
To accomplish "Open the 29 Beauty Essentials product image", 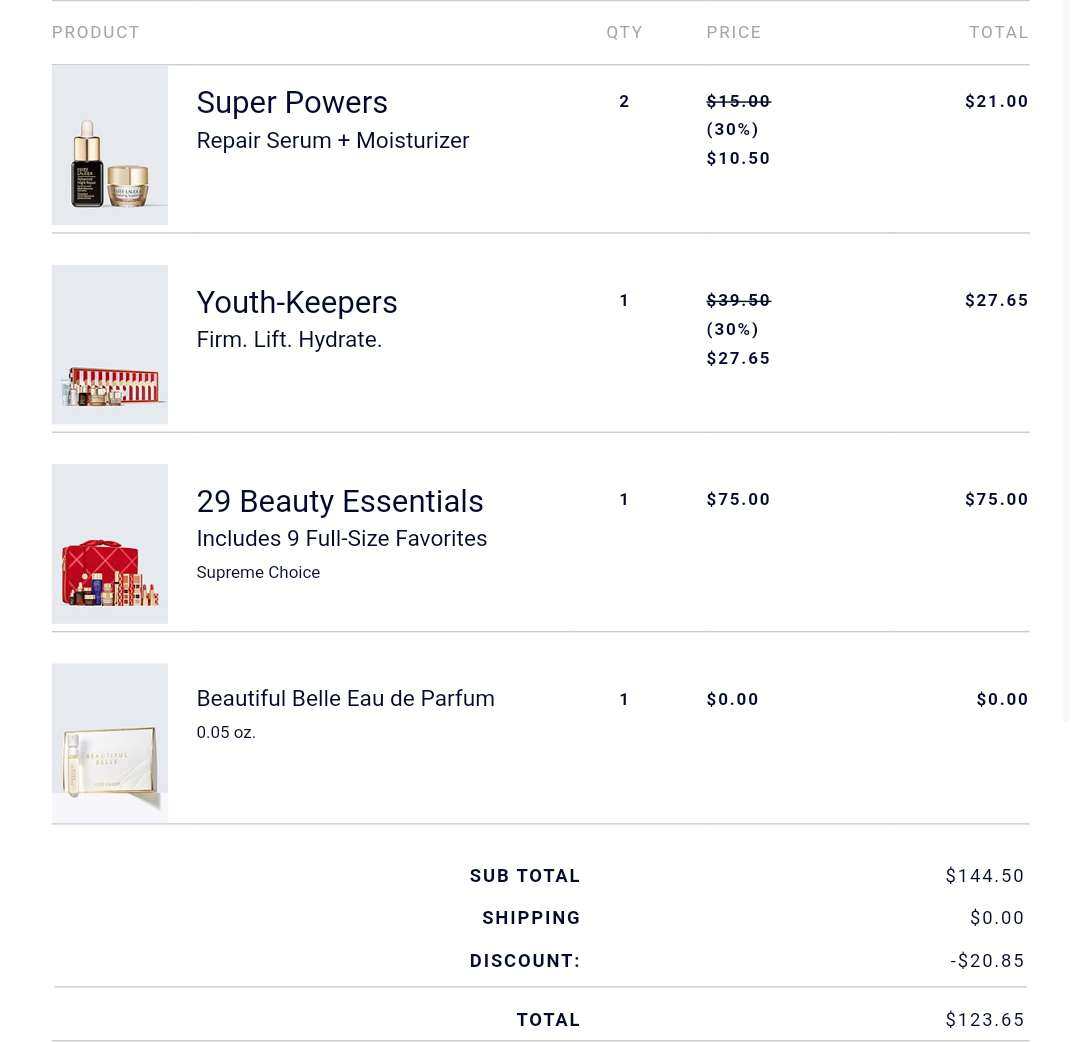I will click(x=110, y=543).
